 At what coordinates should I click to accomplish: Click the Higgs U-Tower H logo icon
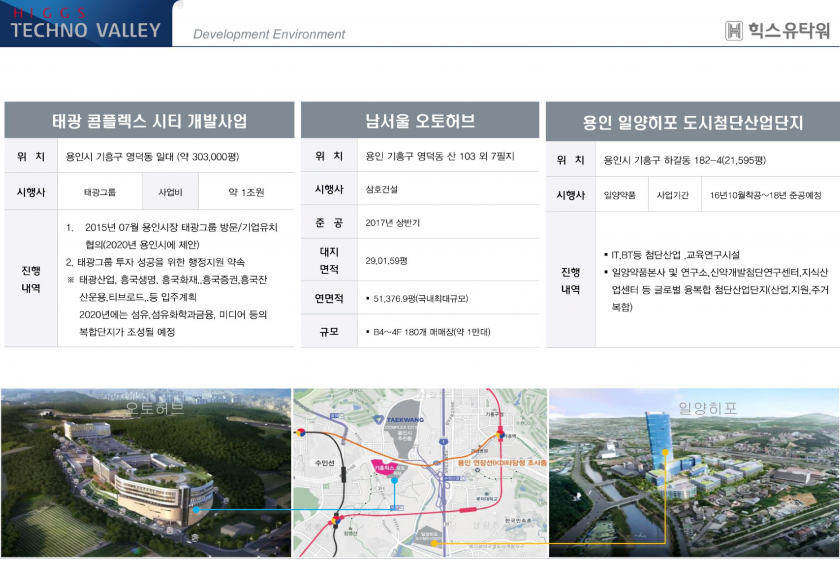(734, 31)
